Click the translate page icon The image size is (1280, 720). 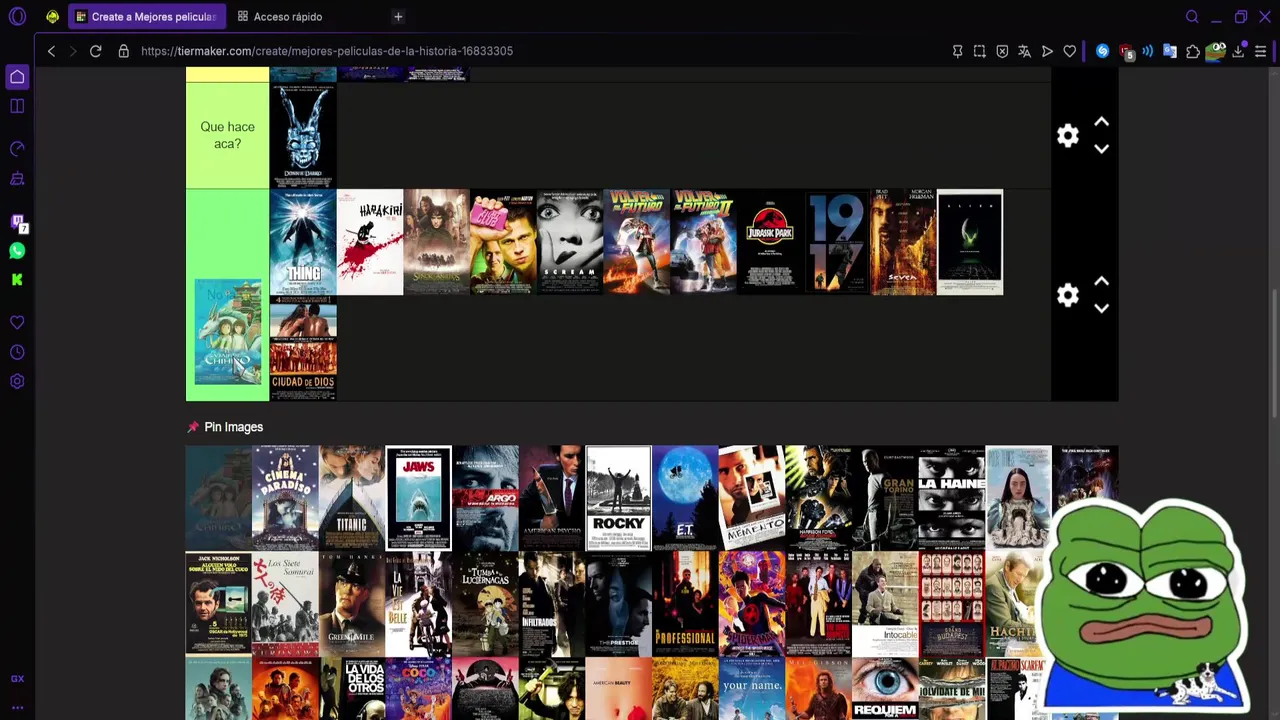coord(1024,51)
